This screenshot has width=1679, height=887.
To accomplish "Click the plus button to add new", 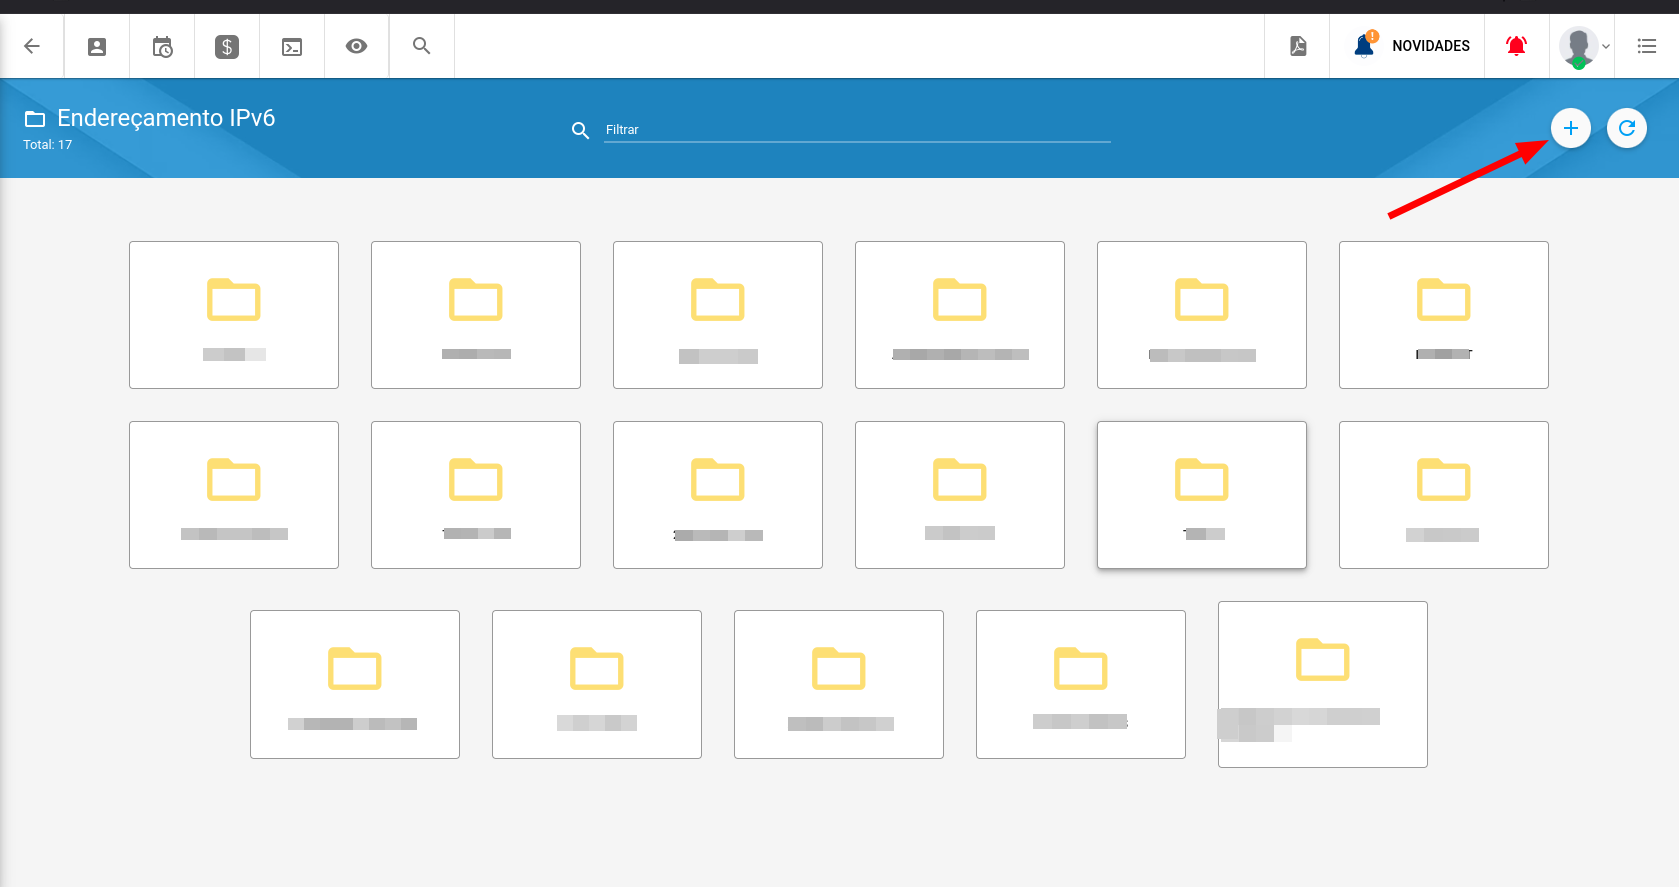I will [x=1571, y=128].
